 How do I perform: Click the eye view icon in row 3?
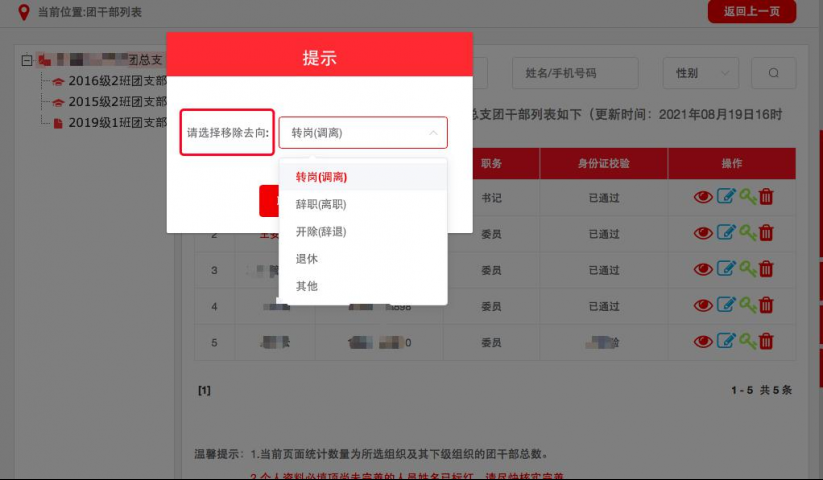point(703,269)
